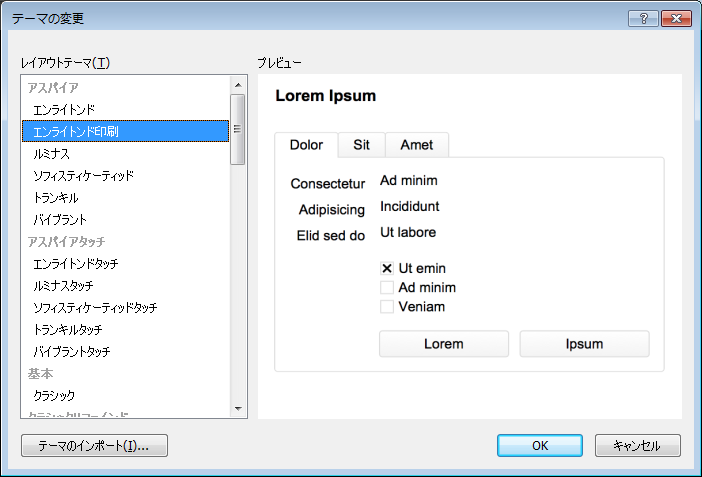
Task: Click the Lorem Ipsum preview heading
Action: (325, 95)
